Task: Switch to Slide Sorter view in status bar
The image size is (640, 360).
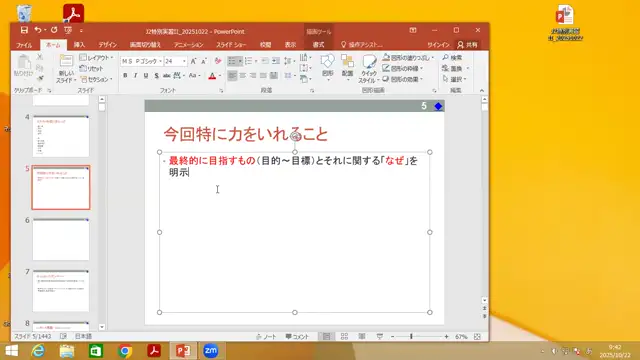Action: pyautogui.click(x=344, y=336)
